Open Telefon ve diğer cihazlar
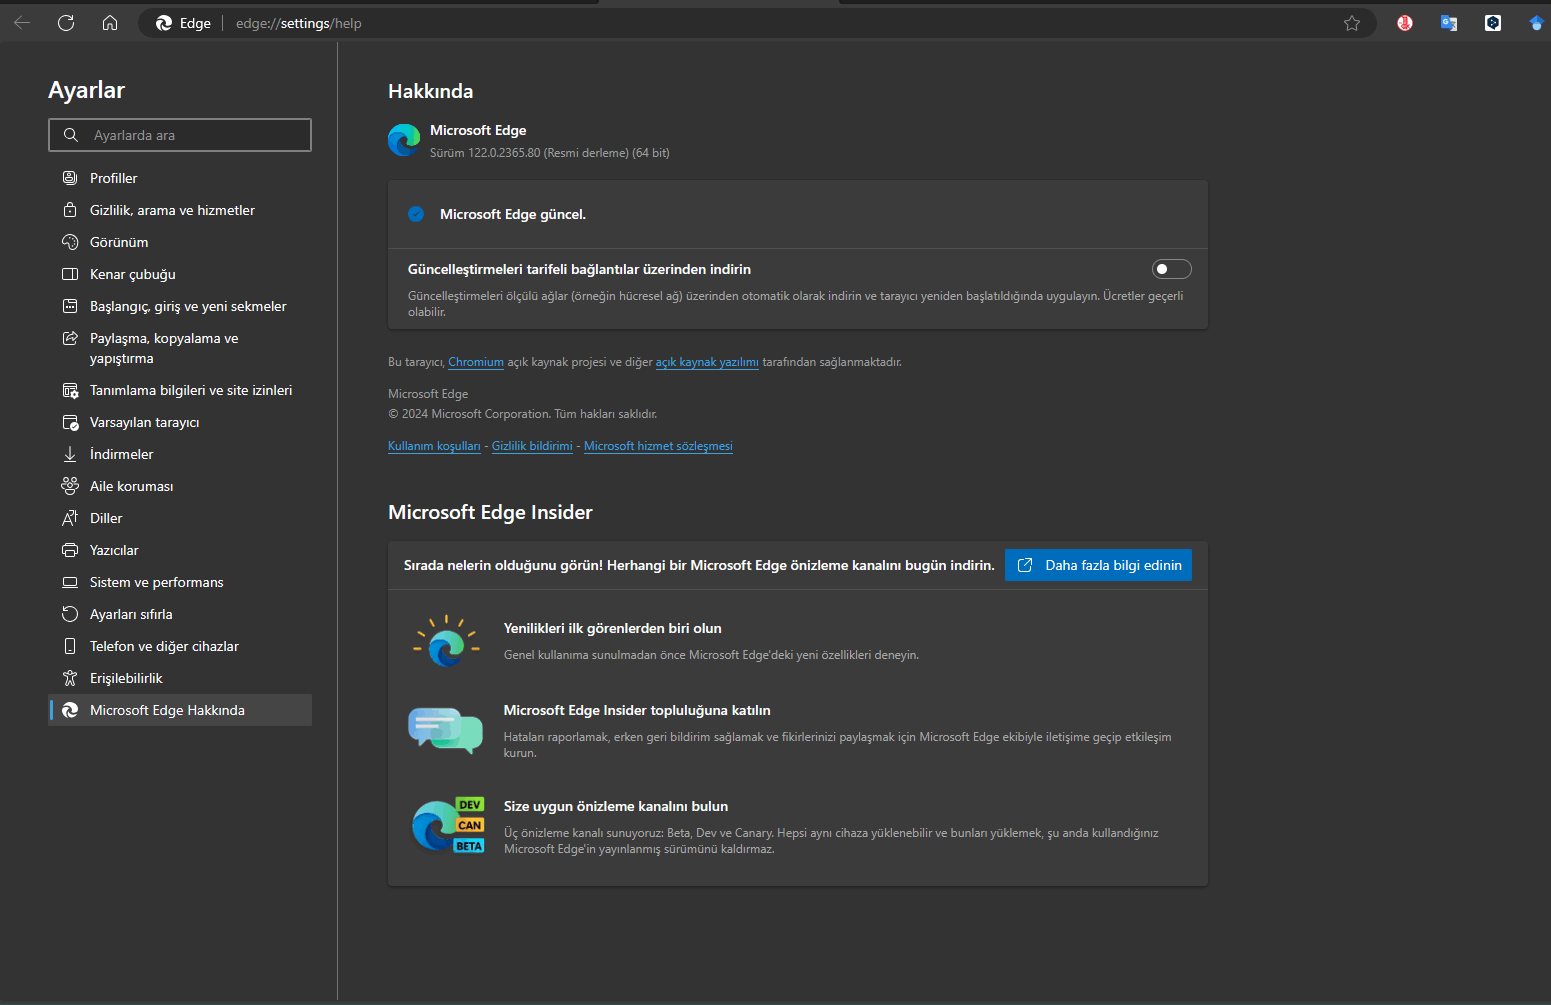1551x1005 pixels. 180,646
